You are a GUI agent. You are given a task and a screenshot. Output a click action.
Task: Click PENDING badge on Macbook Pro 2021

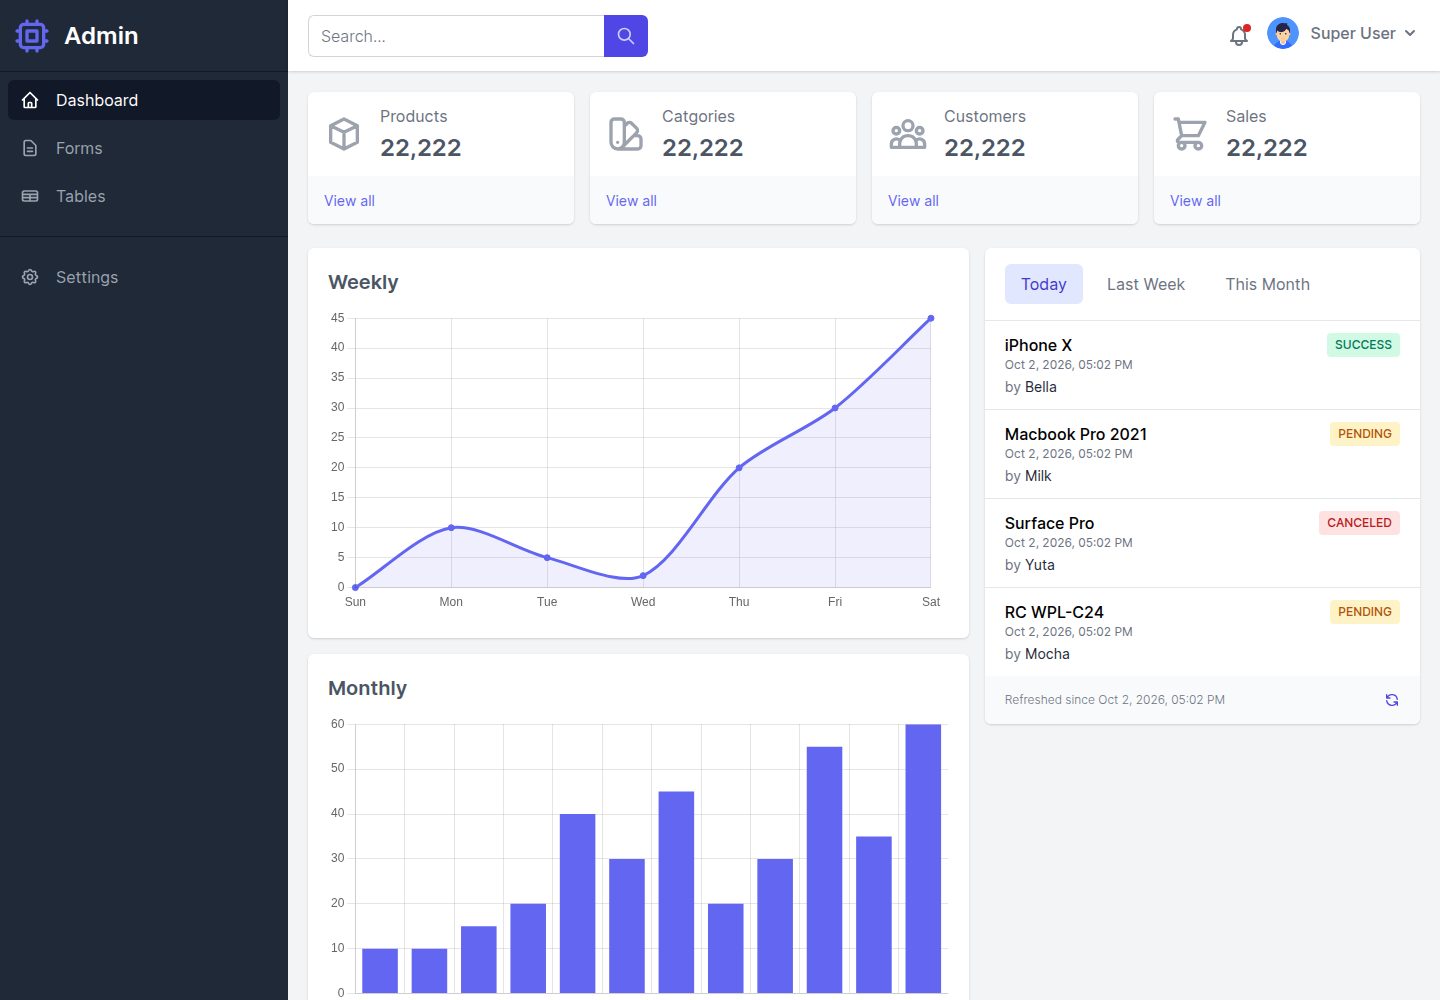tap(1364, 434)
